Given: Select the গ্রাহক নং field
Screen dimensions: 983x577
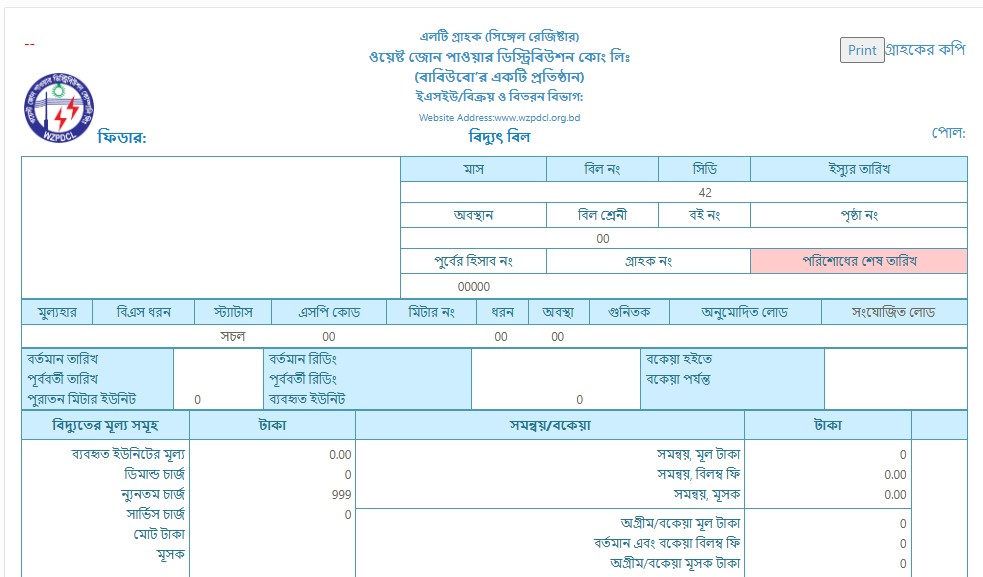Looking at the screenshot, I should tap(651, 260).
